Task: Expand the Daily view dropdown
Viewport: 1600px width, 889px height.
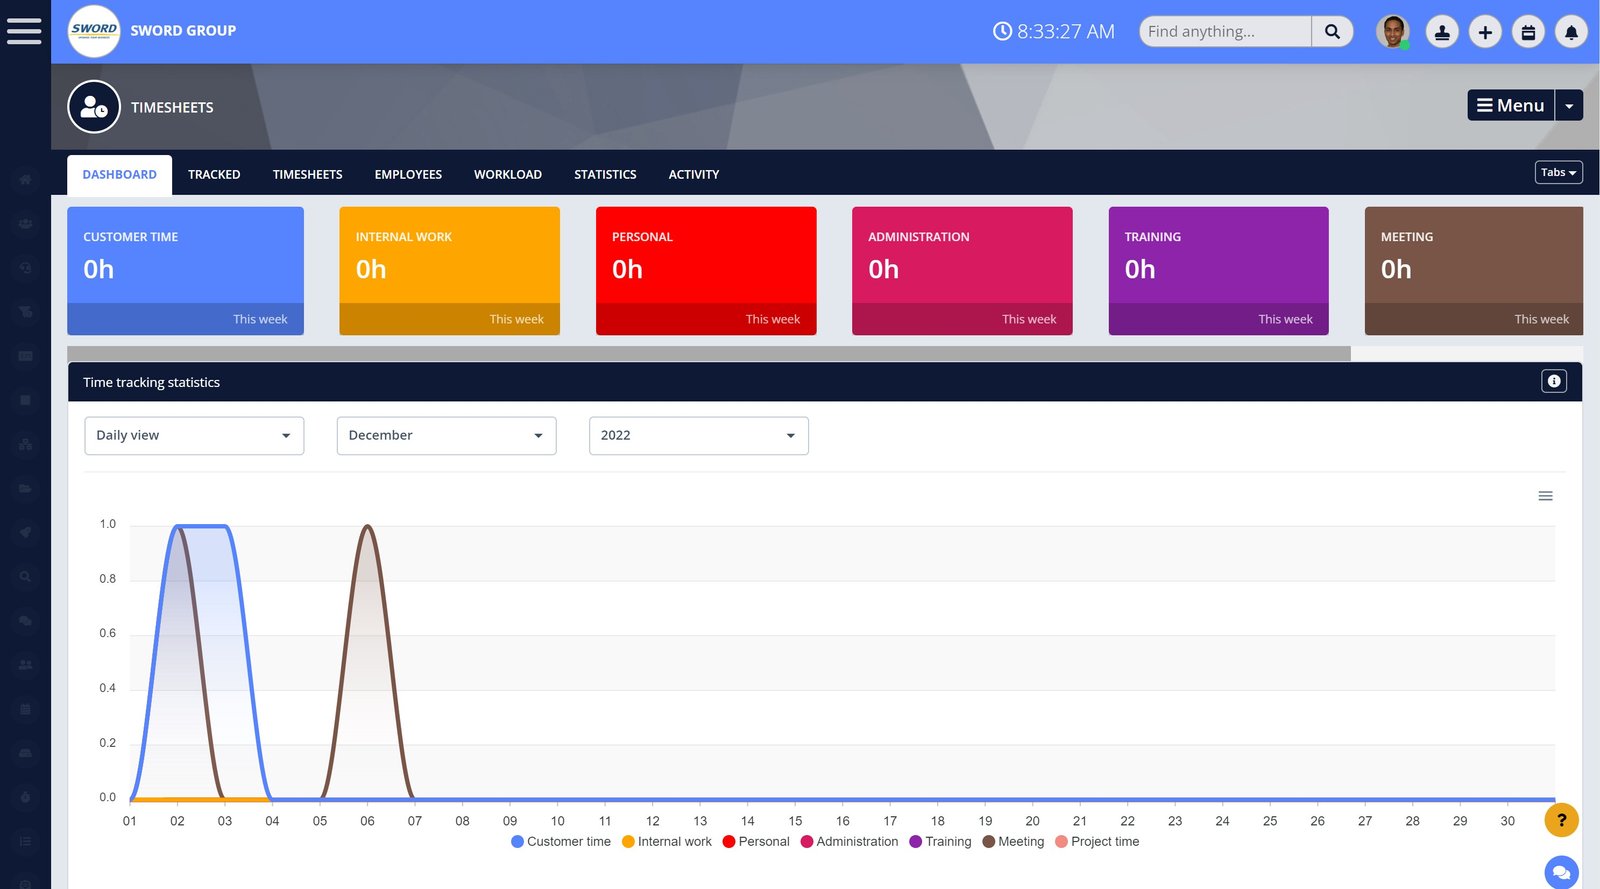Action: 194,436
